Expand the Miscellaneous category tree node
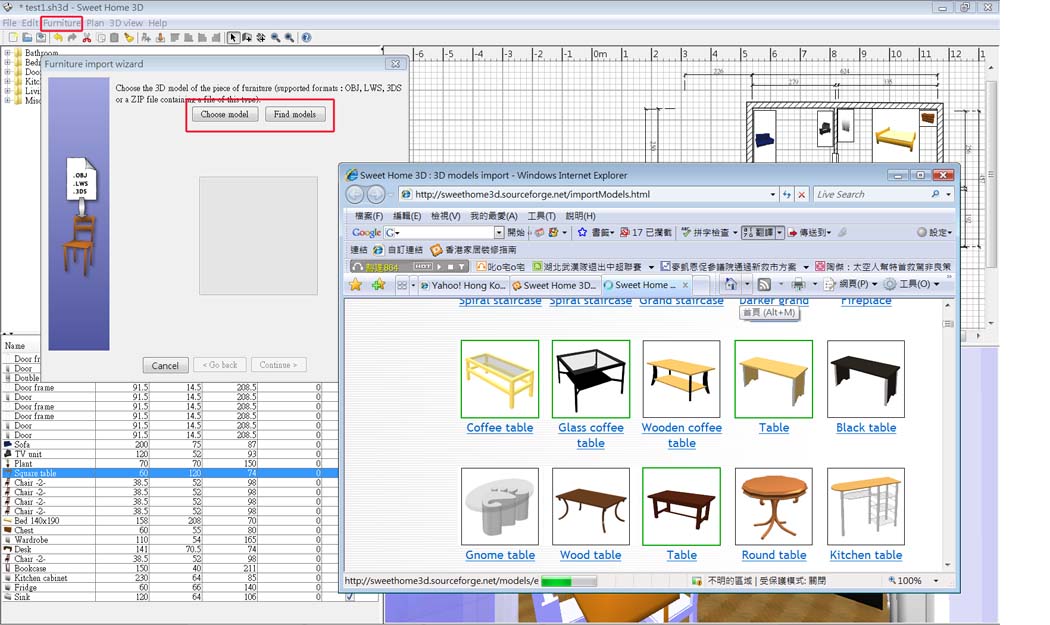 7,100
